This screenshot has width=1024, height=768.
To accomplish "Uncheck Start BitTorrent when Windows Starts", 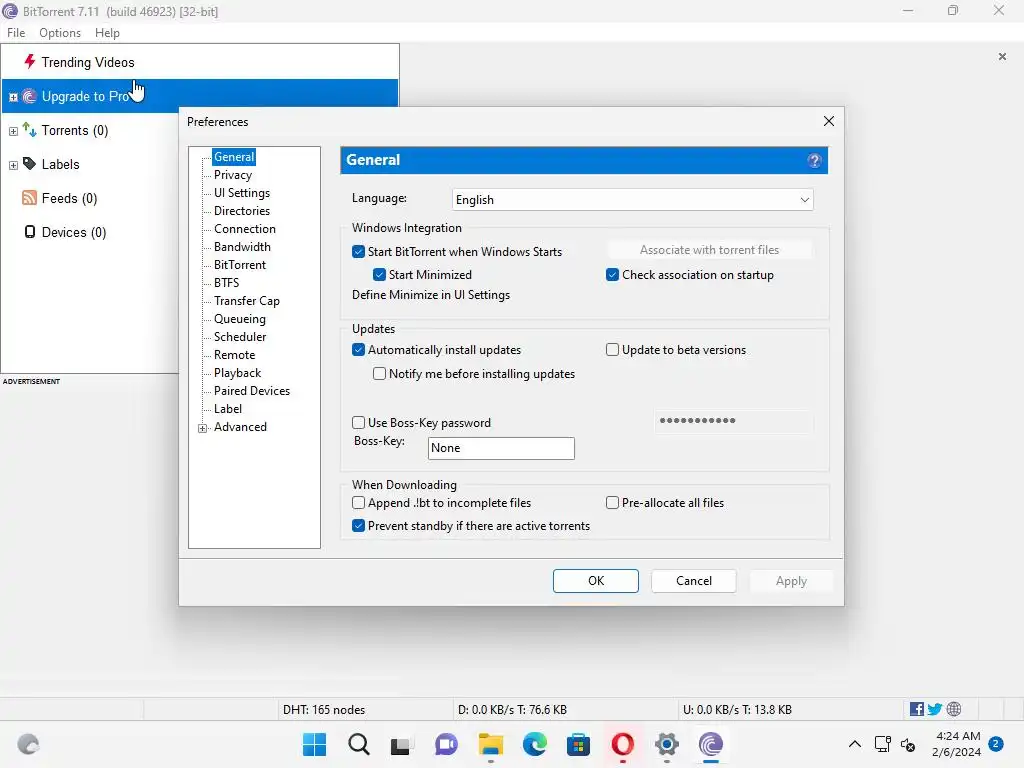I will [x=359, y=251].
